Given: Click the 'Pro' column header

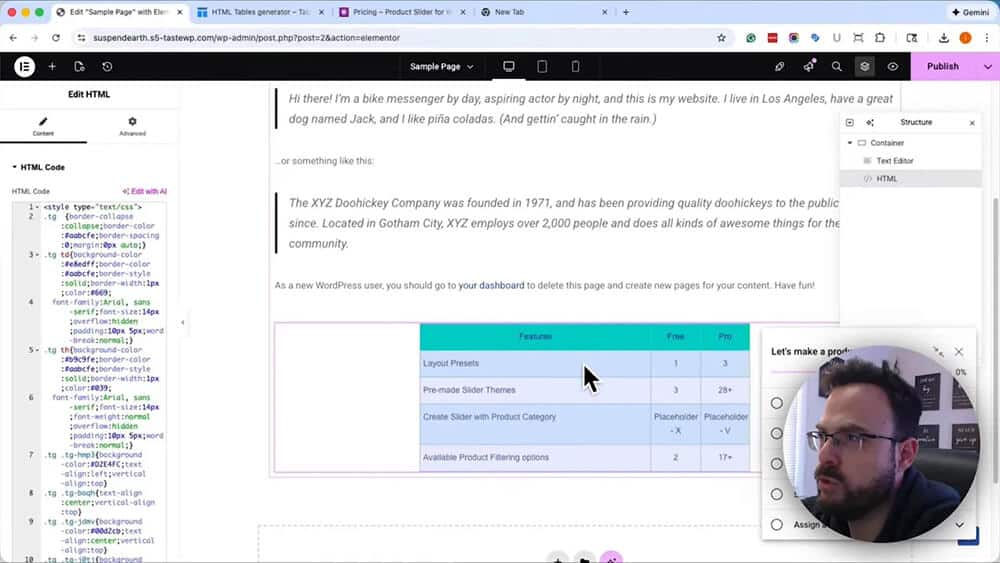Looking at the screenshot, I should [725, 337].
